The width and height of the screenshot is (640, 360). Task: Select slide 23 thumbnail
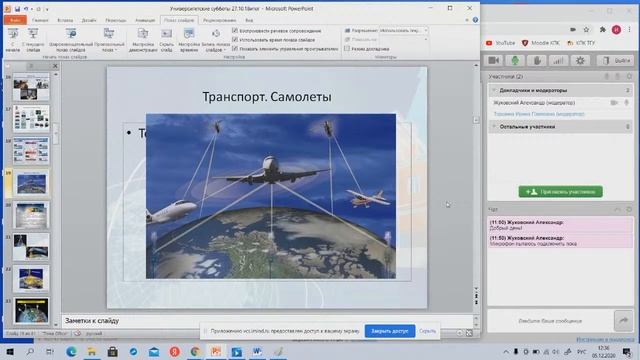pyautogui.click(x=31, y=311)
